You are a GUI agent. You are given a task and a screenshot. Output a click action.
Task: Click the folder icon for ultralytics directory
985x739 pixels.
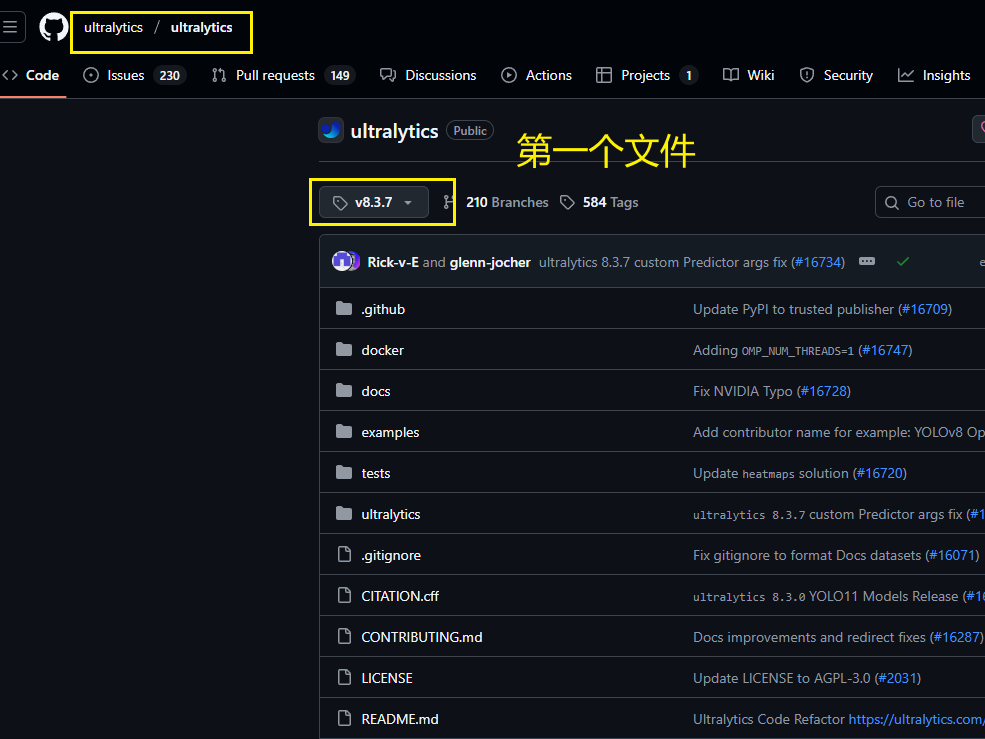point(344,513)
